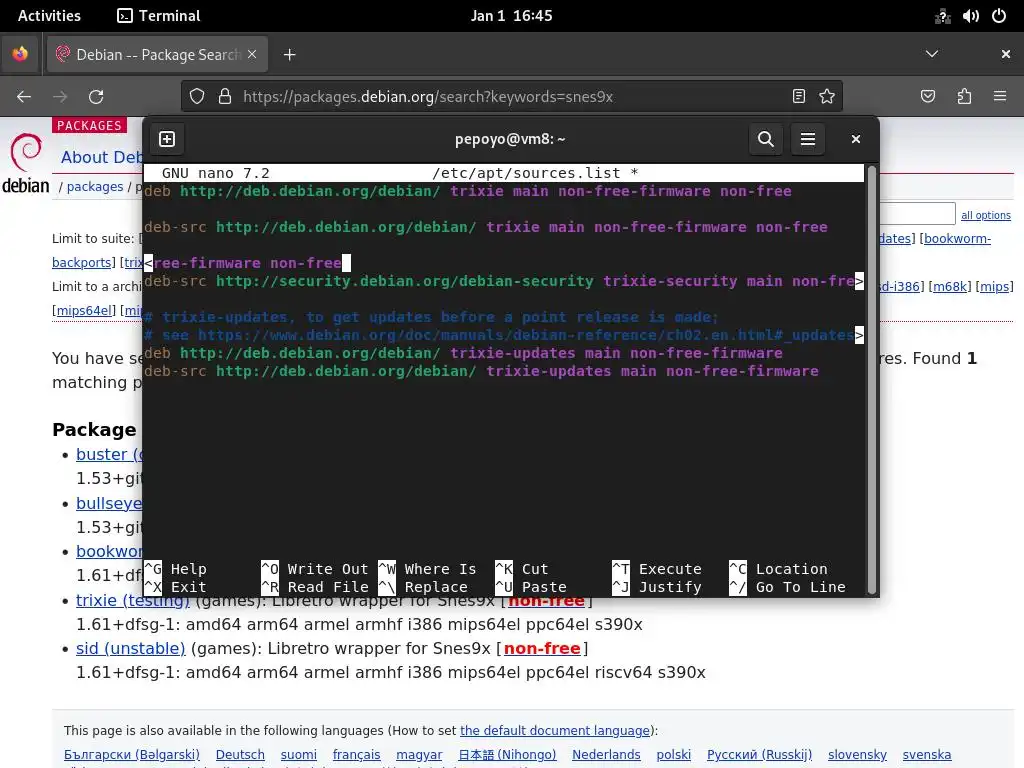Click the tracking protection shield icon
1024x768 pixels.
[x=197, y=97]
